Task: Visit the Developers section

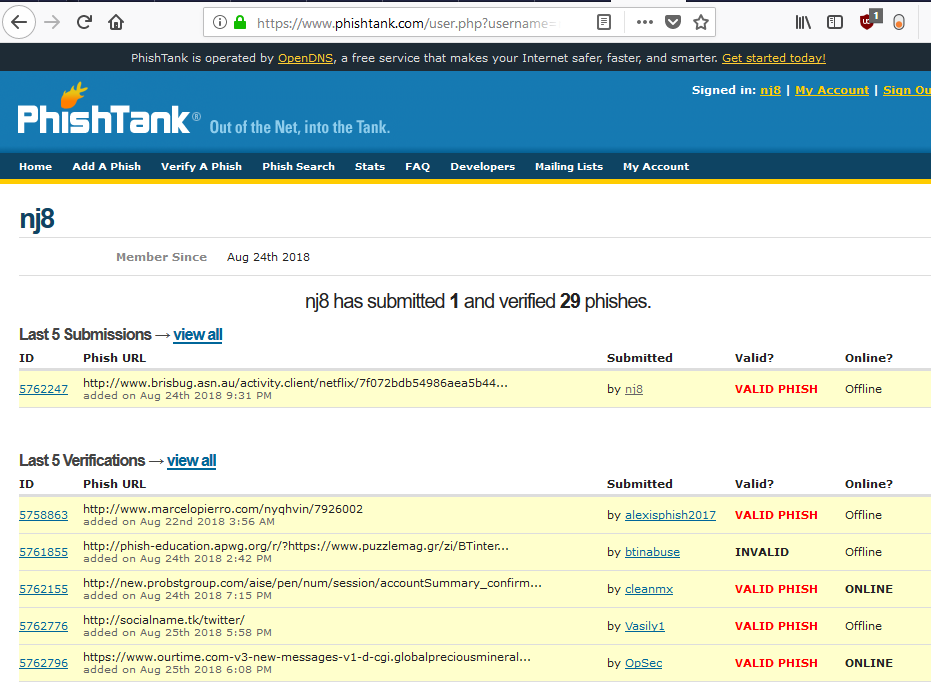Action: tap(482, 166)
